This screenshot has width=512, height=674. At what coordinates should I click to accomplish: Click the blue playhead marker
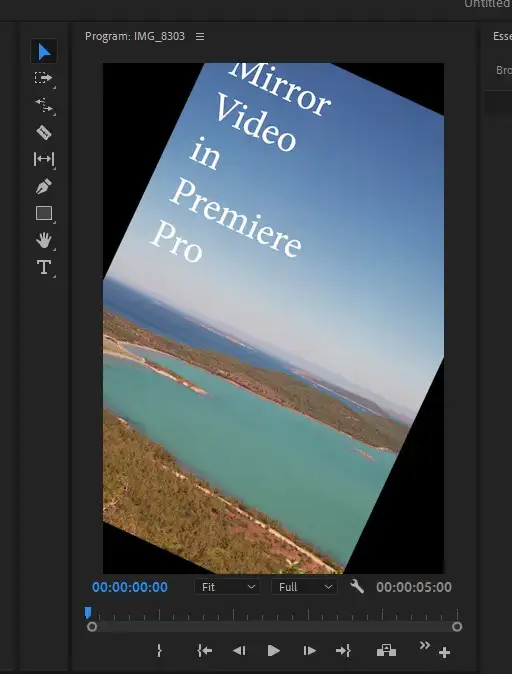pos(88,613)
